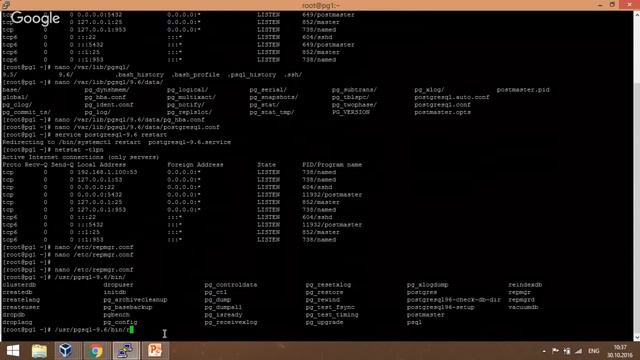Click 'PG_VERSION' in data directory listing
This screenshot has height=360, width=640.
[351, 112]
